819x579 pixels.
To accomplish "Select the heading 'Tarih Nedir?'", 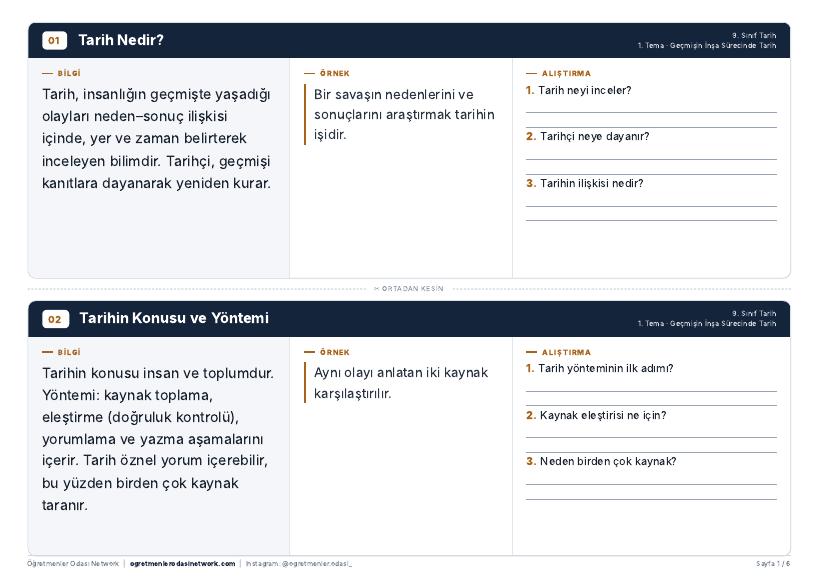I will 121,40.
